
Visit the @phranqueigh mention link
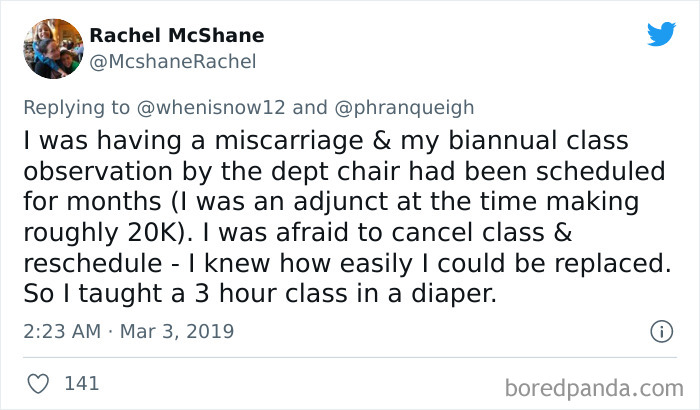coord(403,107)
